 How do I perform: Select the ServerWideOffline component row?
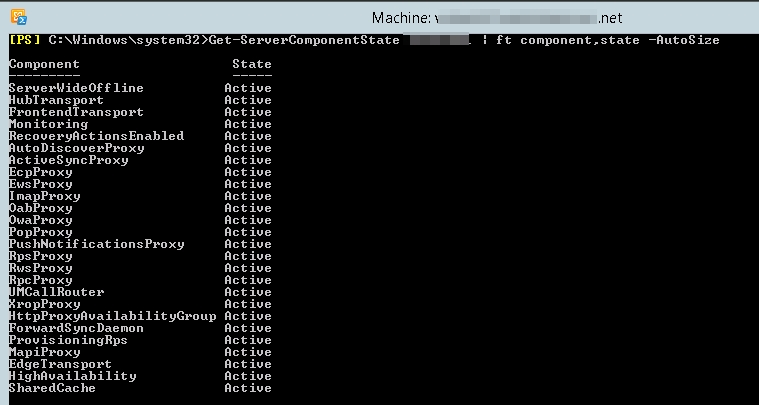tap(76, 88)
